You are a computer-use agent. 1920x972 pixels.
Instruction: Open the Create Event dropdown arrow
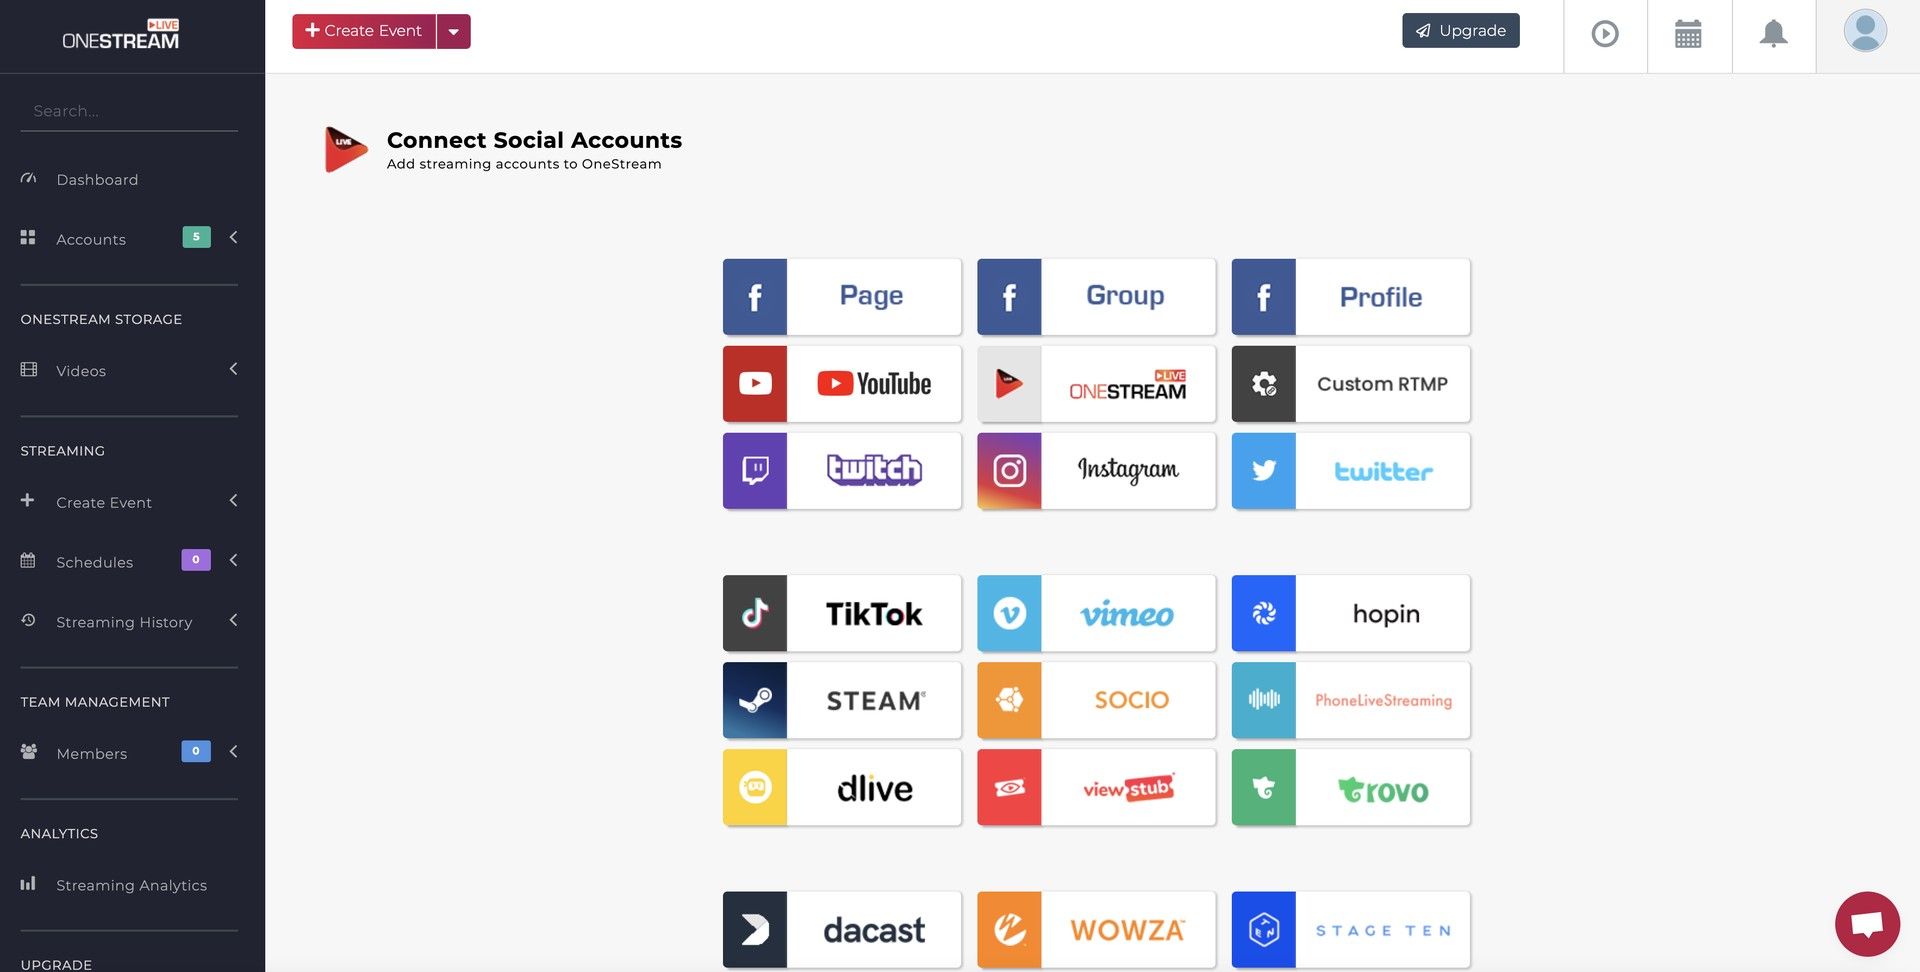pyautogui.click(x=454, y=32)
